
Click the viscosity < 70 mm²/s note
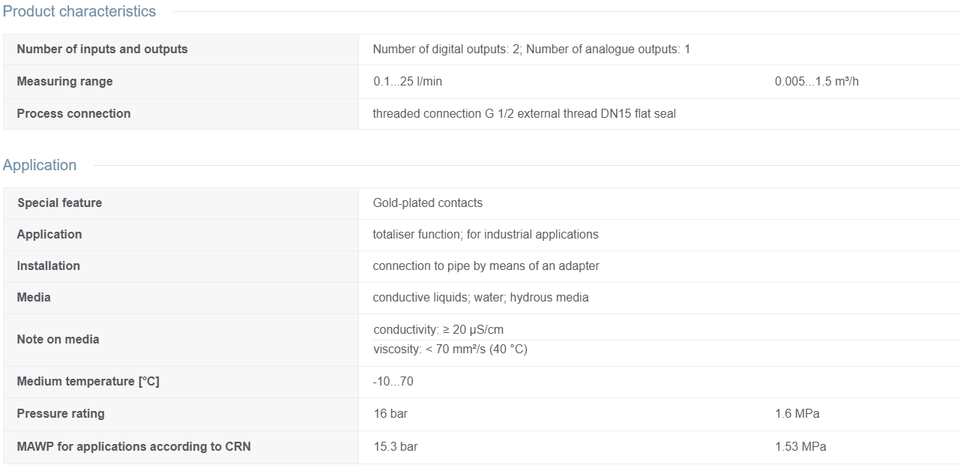point(450,350)
